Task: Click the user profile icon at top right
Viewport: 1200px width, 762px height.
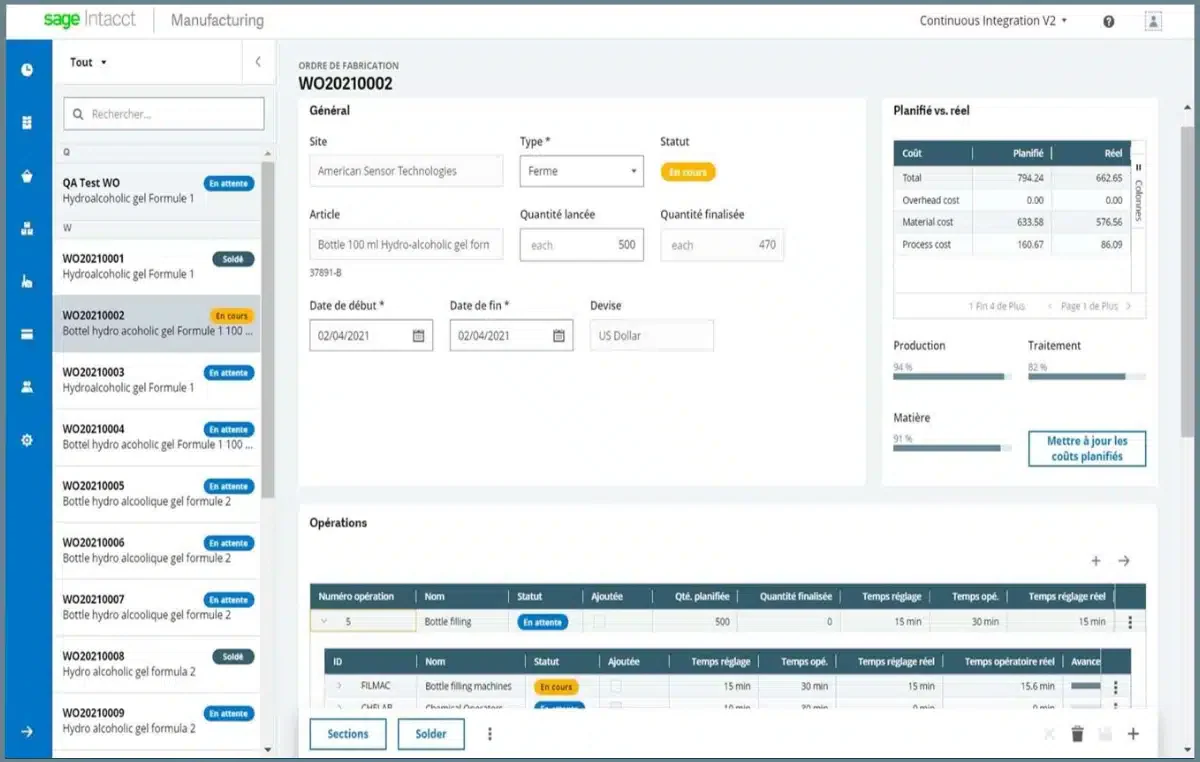Action: (1154, 21)
